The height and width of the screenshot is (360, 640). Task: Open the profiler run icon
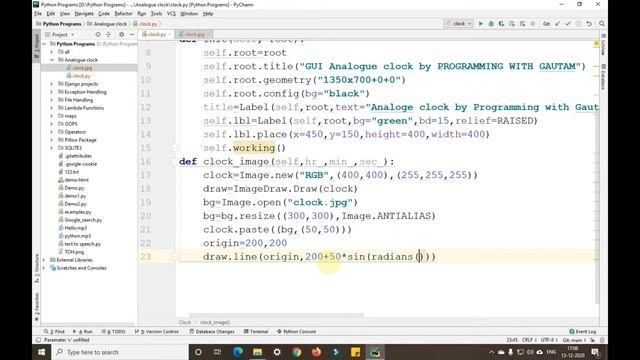tap(512, 24)
